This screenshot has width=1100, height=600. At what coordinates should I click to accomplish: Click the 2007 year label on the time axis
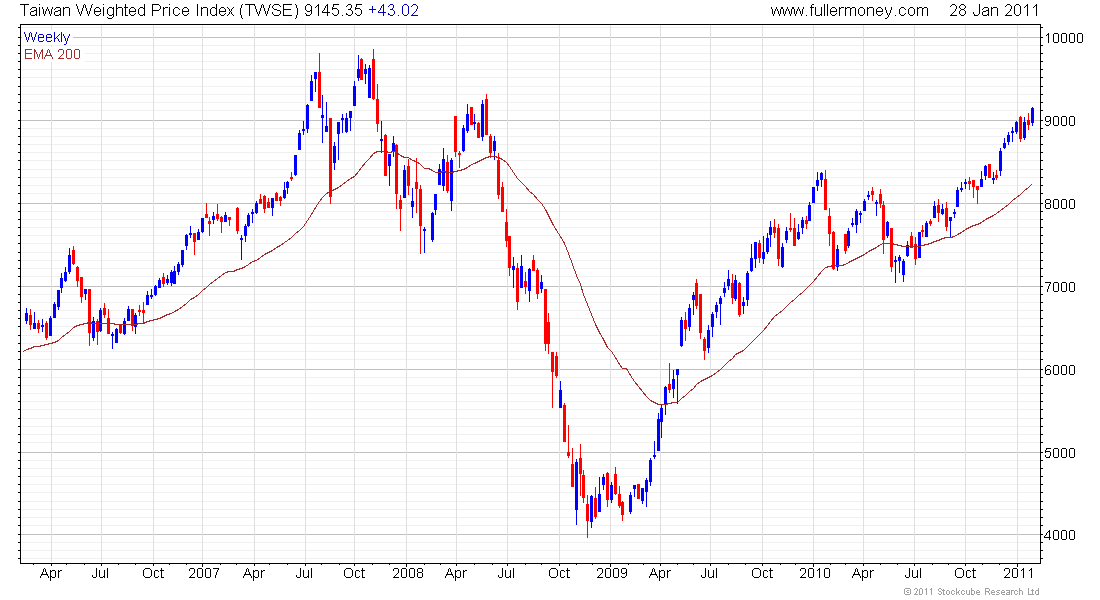click(x=203, y=573)
